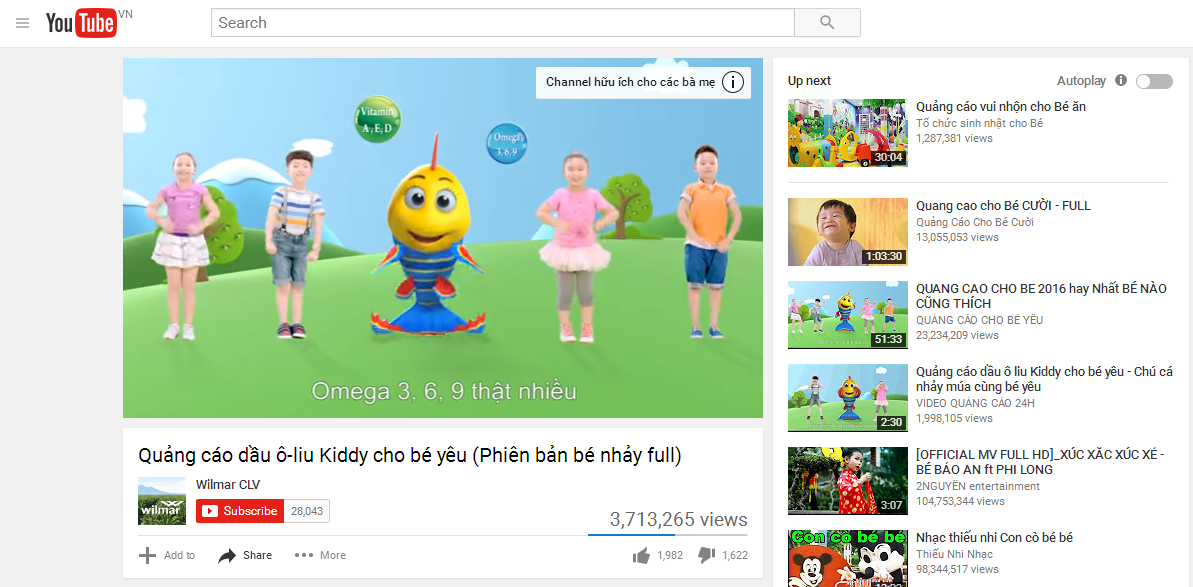Open Quang cao cho Bé CƯỜI thumbnail
The width and height of the screenshot is (1193, 587).
tap(848, 232)
